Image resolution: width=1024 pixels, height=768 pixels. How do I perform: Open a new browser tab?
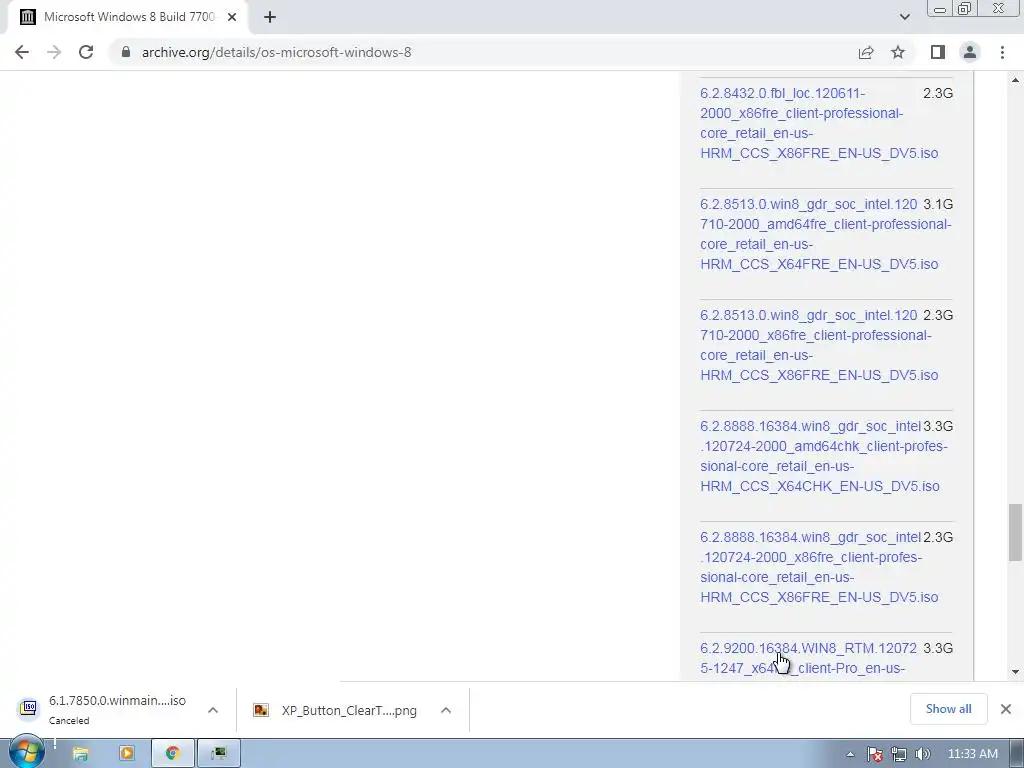pyautogui.click(x=270, y=17)
